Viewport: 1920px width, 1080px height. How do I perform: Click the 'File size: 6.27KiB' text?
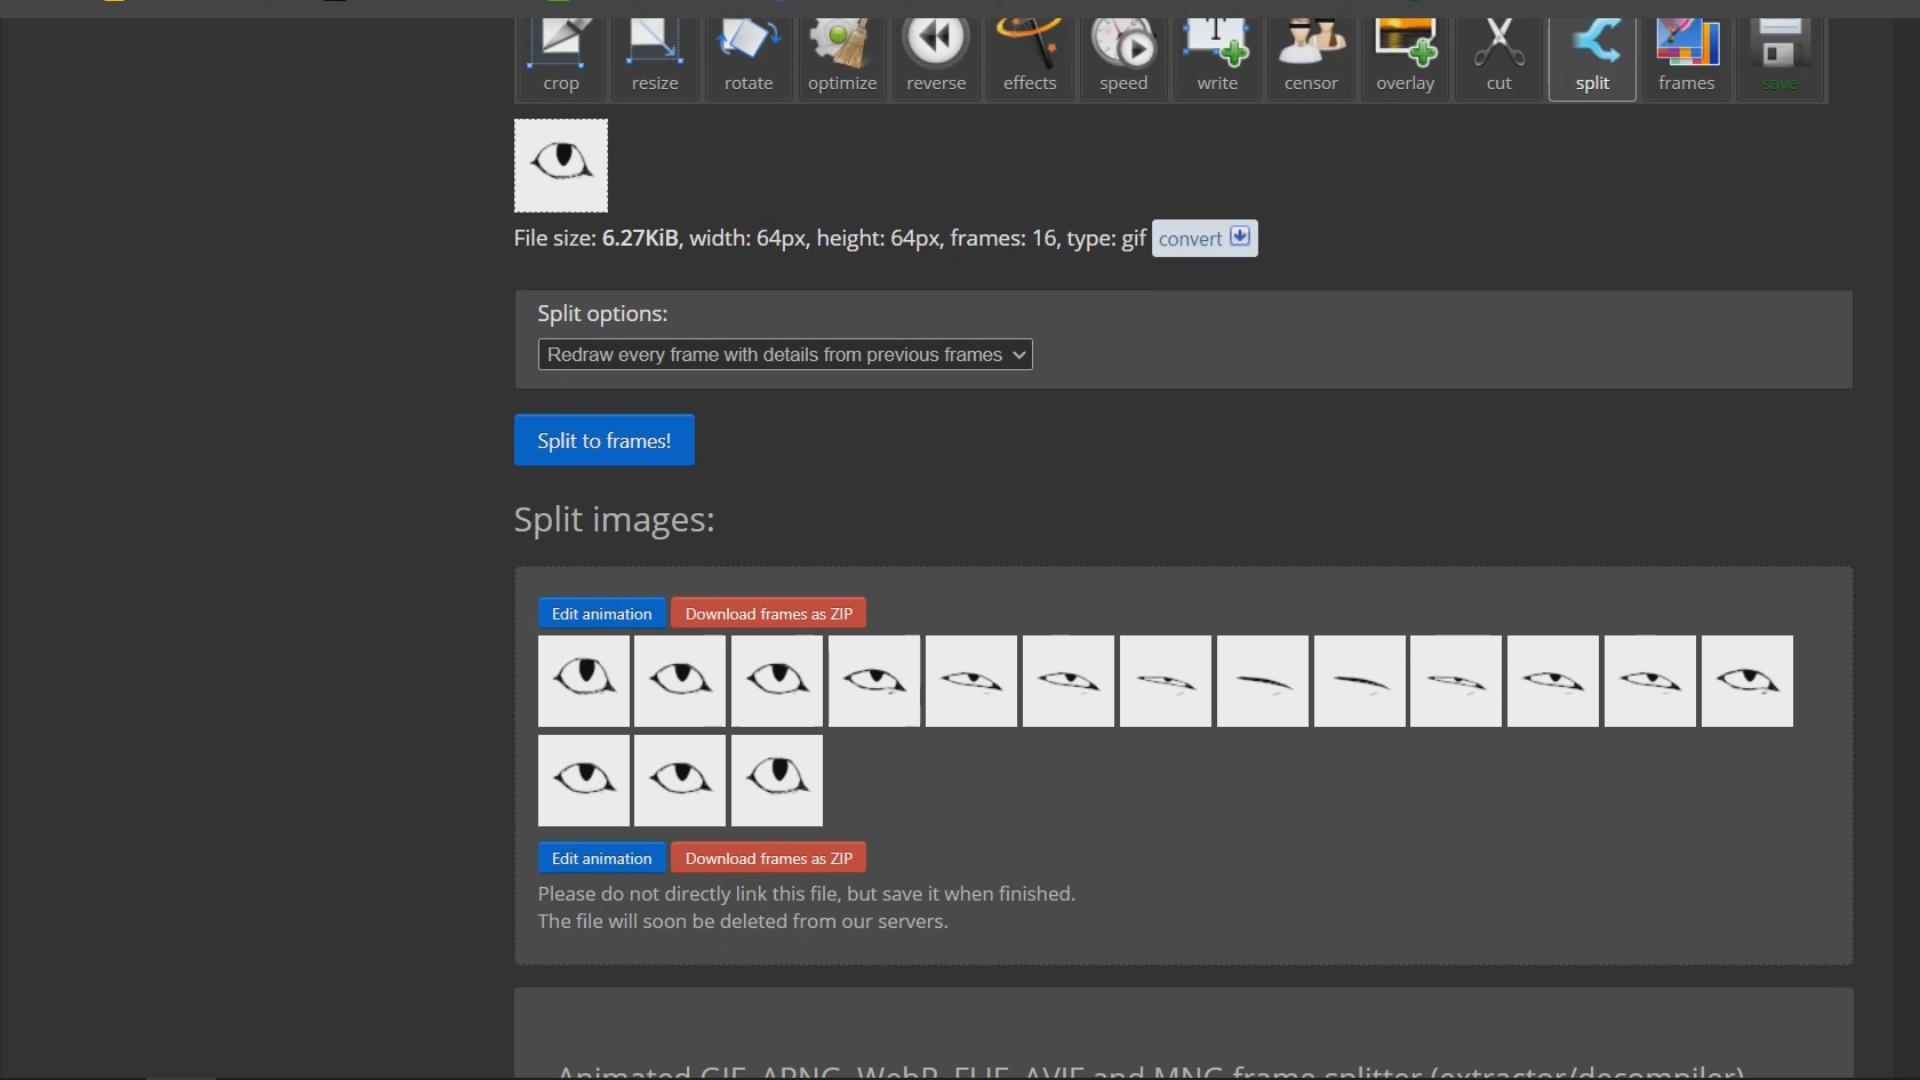[x=596, y=239]
